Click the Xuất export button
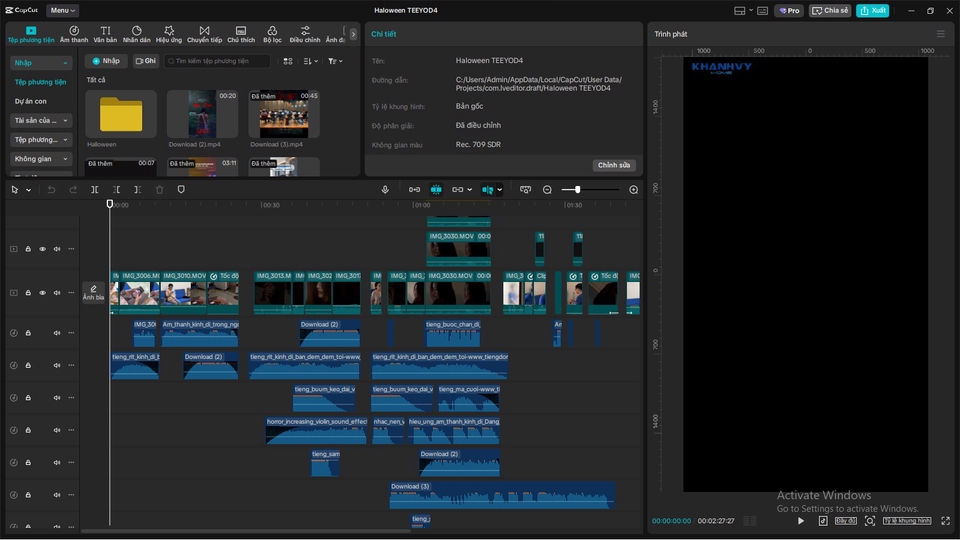This screenshot has width=960, height=540. coord(872,10)
